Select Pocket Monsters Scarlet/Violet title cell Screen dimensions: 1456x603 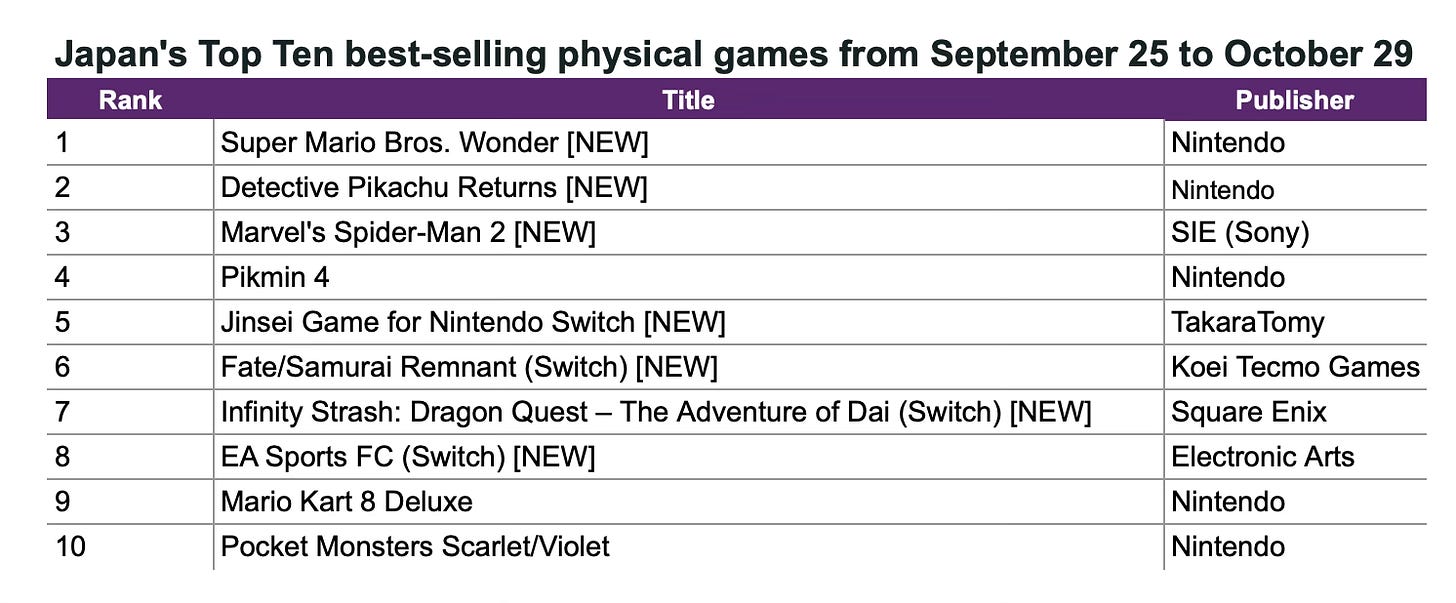415,546
